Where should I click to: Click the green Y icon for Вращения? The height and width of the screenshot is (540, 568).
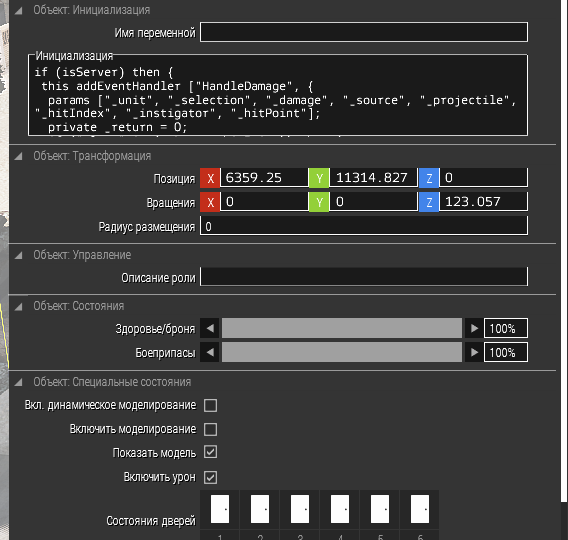coord(319,202)
